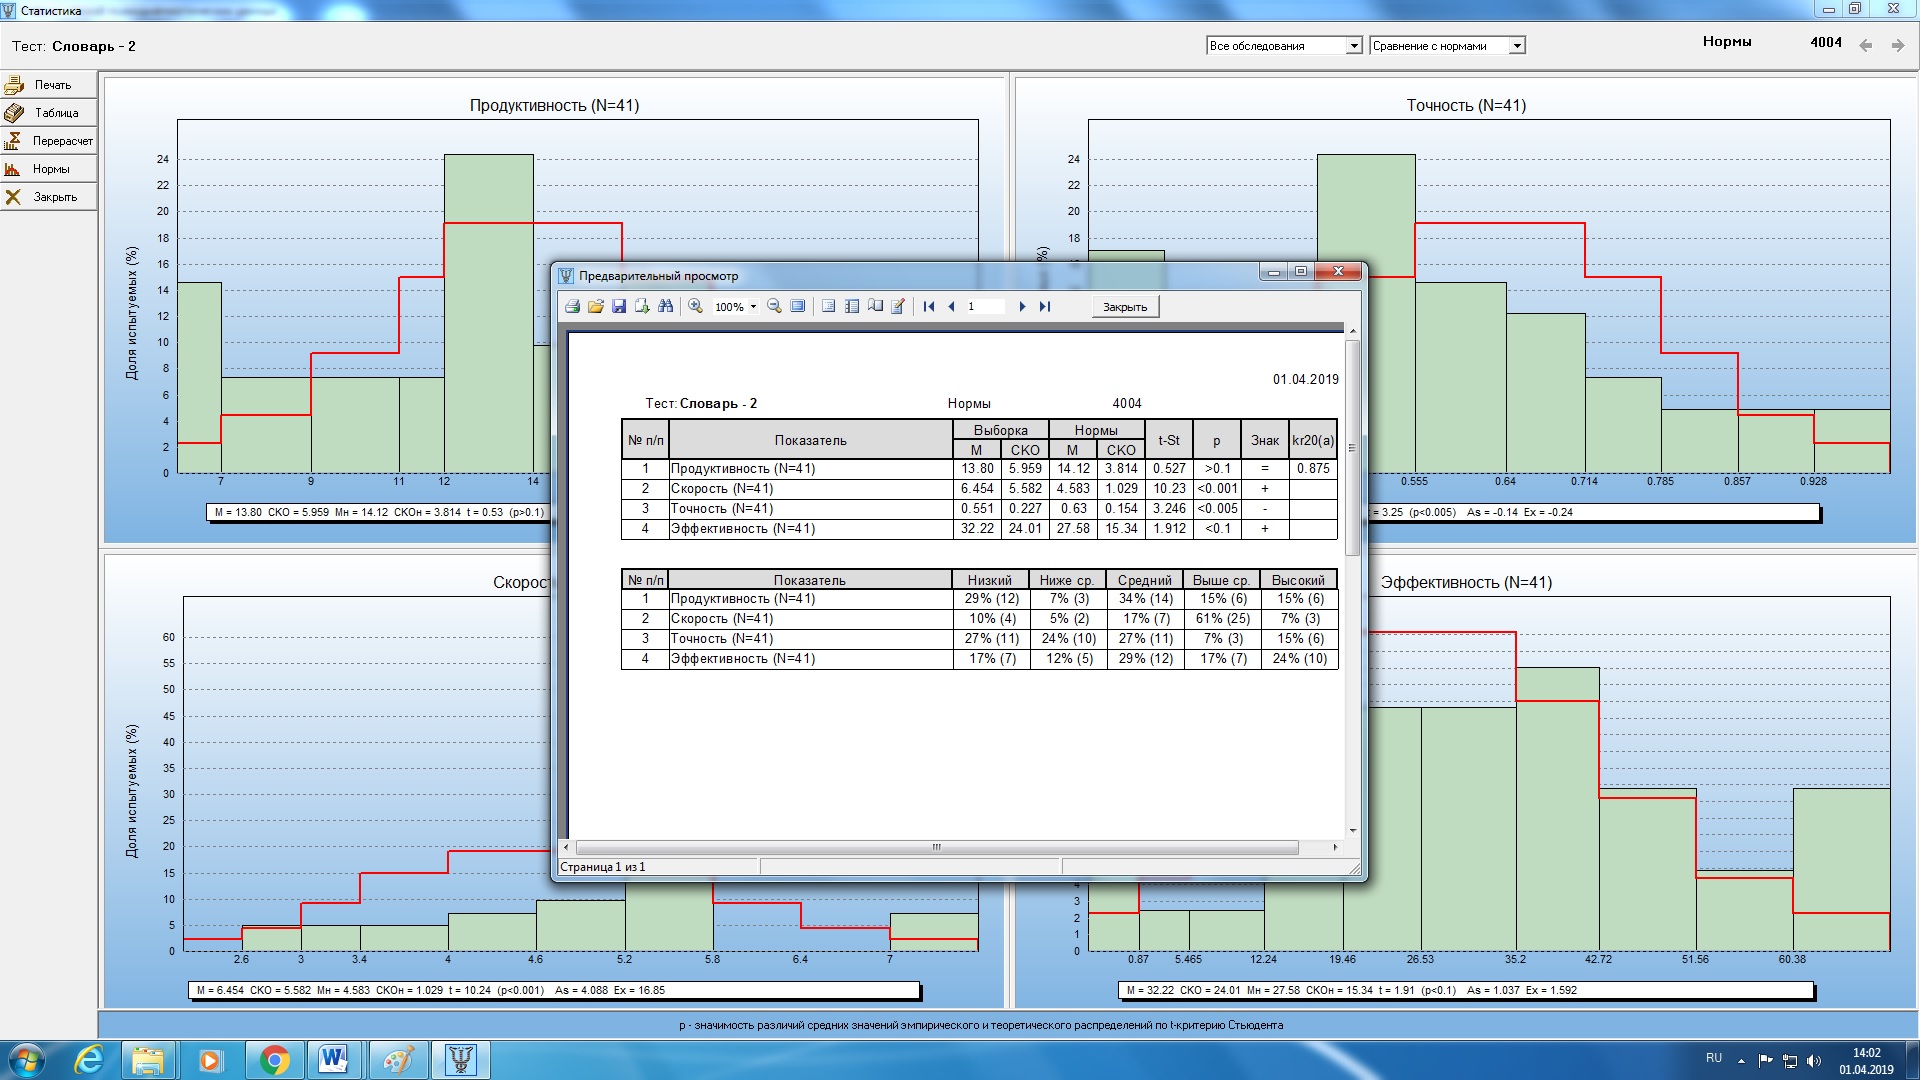Image resolution: width=1920 pixels, height=1080 pixels.
Task: Click the export document icon
Action: click(642, 307)
